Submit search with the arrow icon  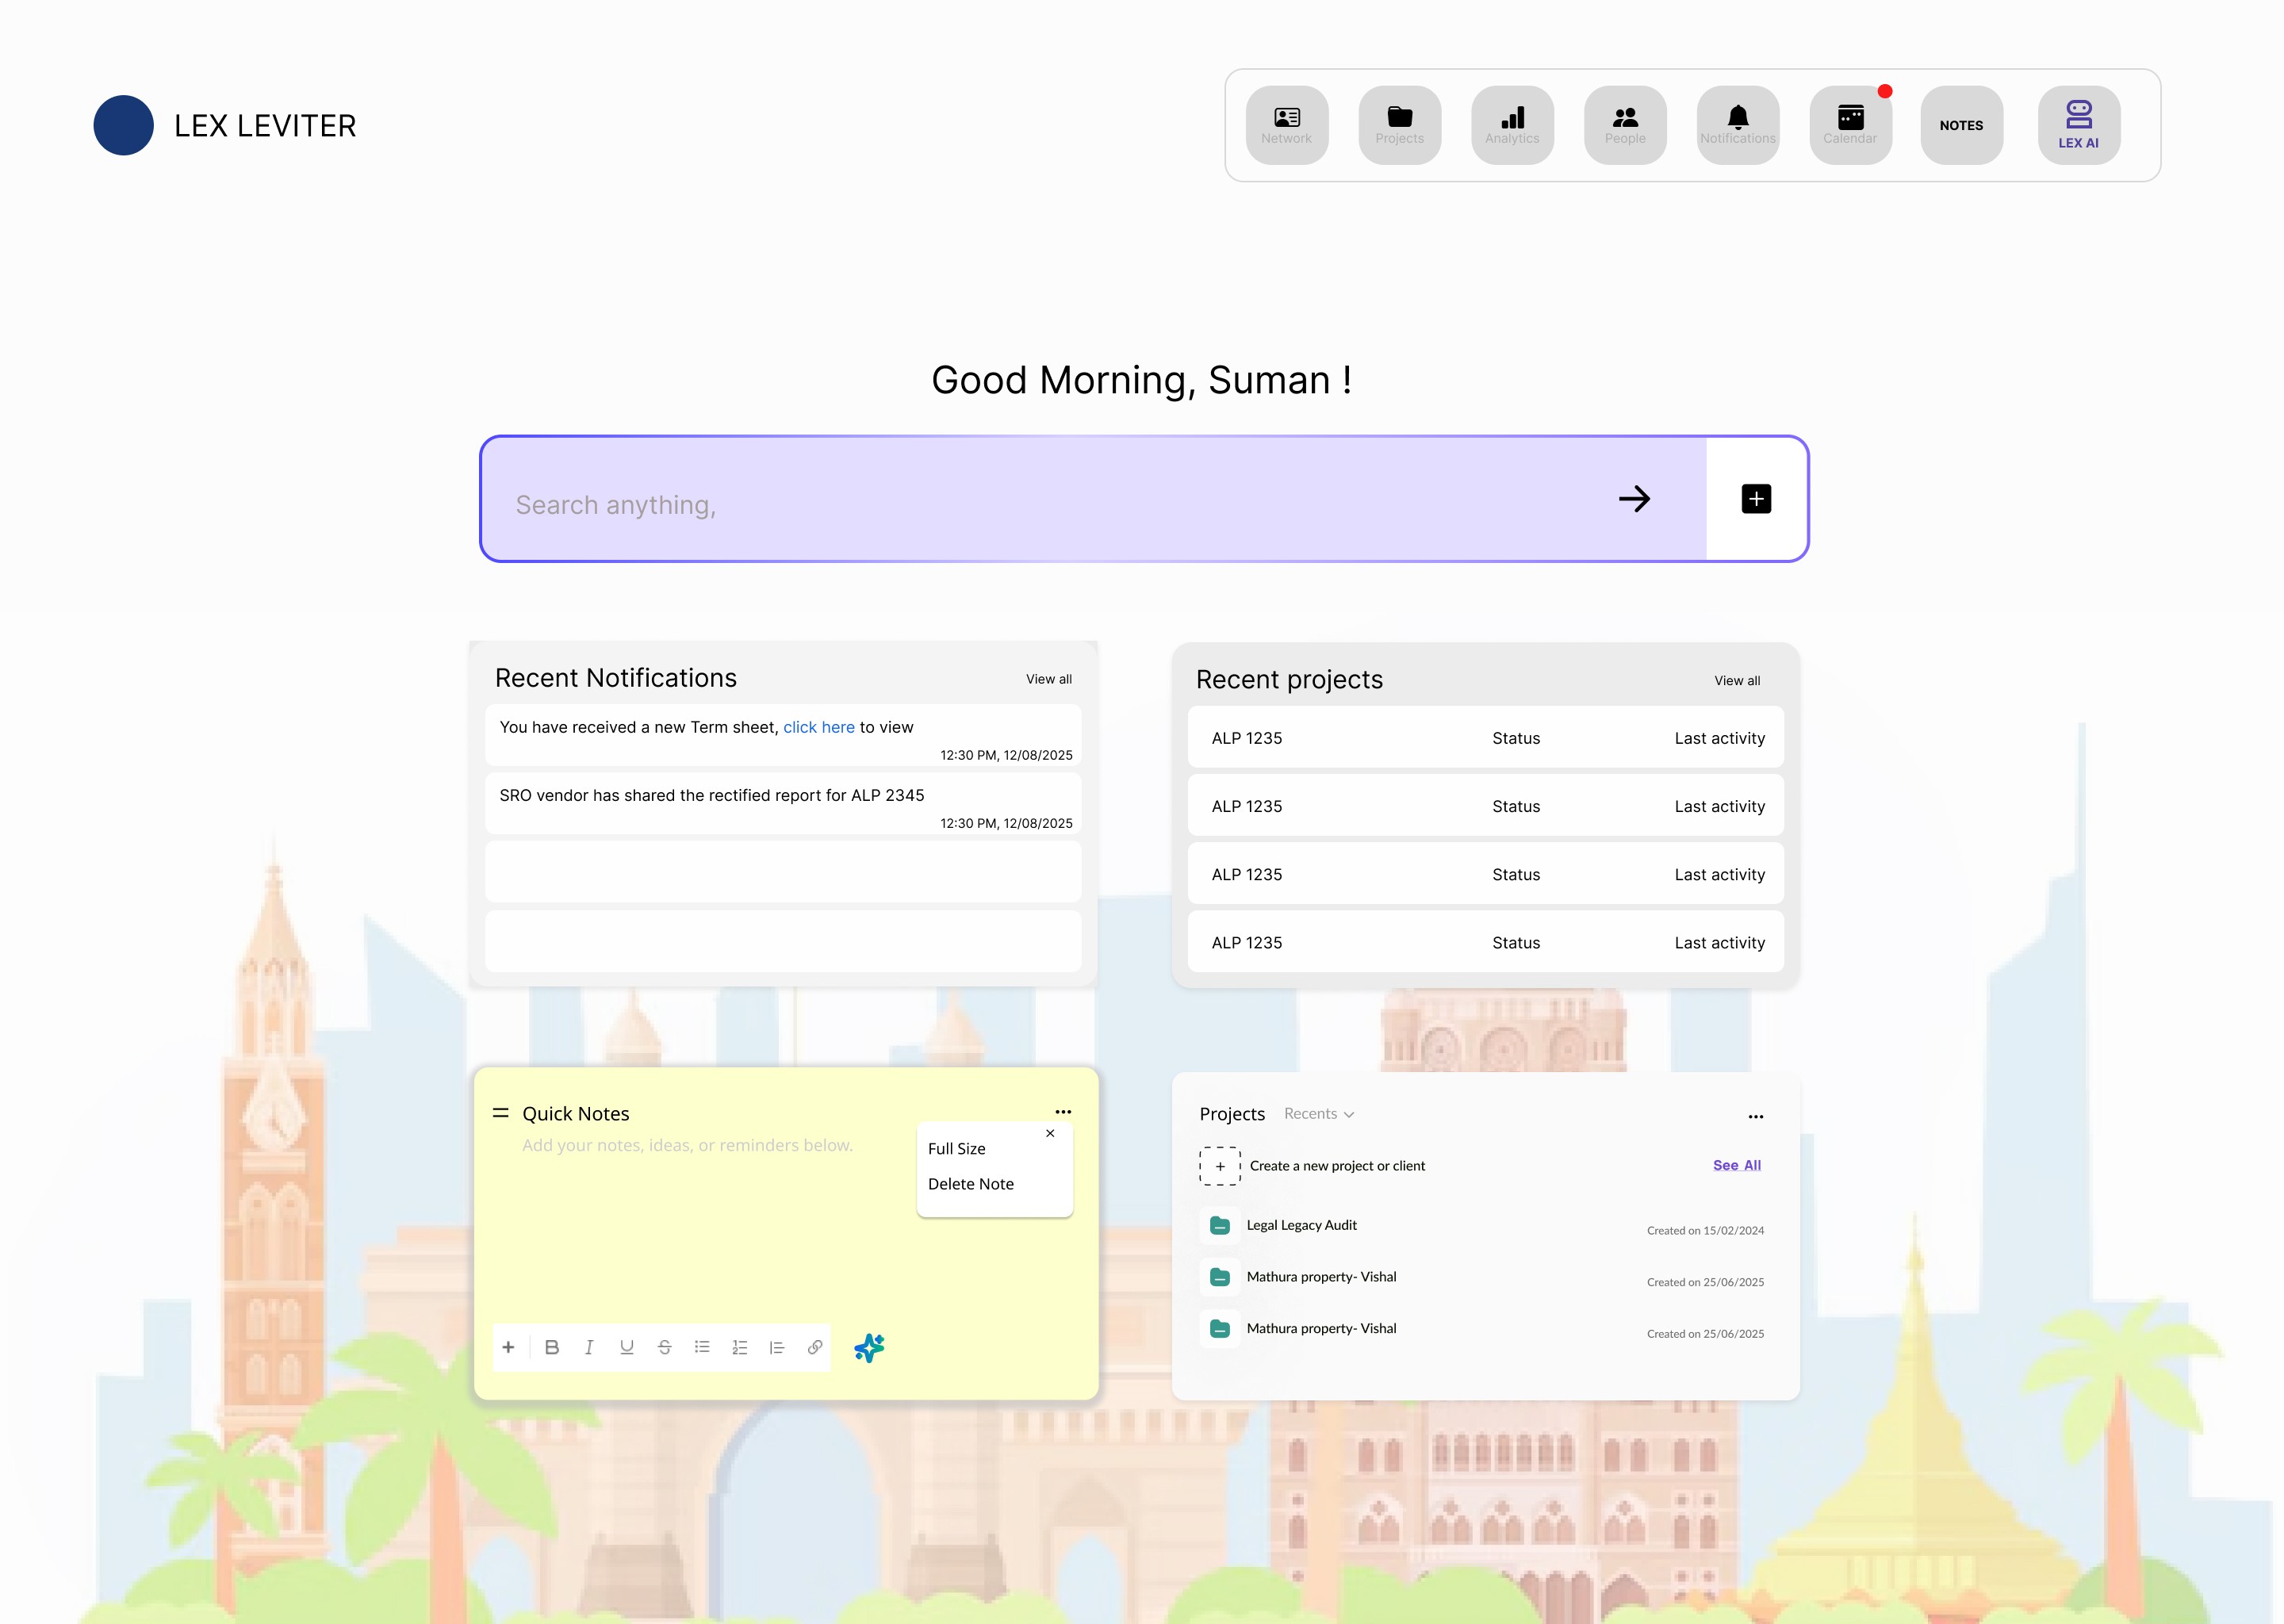(x=1634, y=498)
